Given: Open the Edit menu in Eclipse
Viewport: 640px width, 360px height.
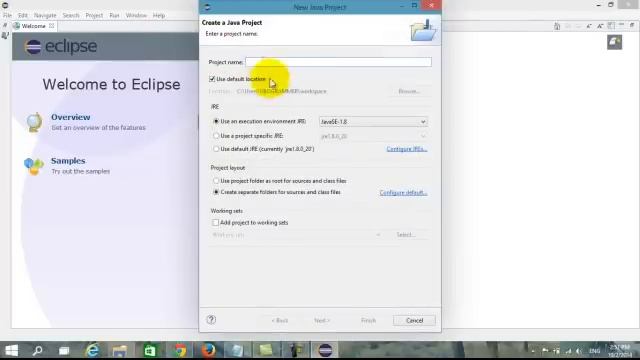Looking at the screenshot, I should pos(22,15).
